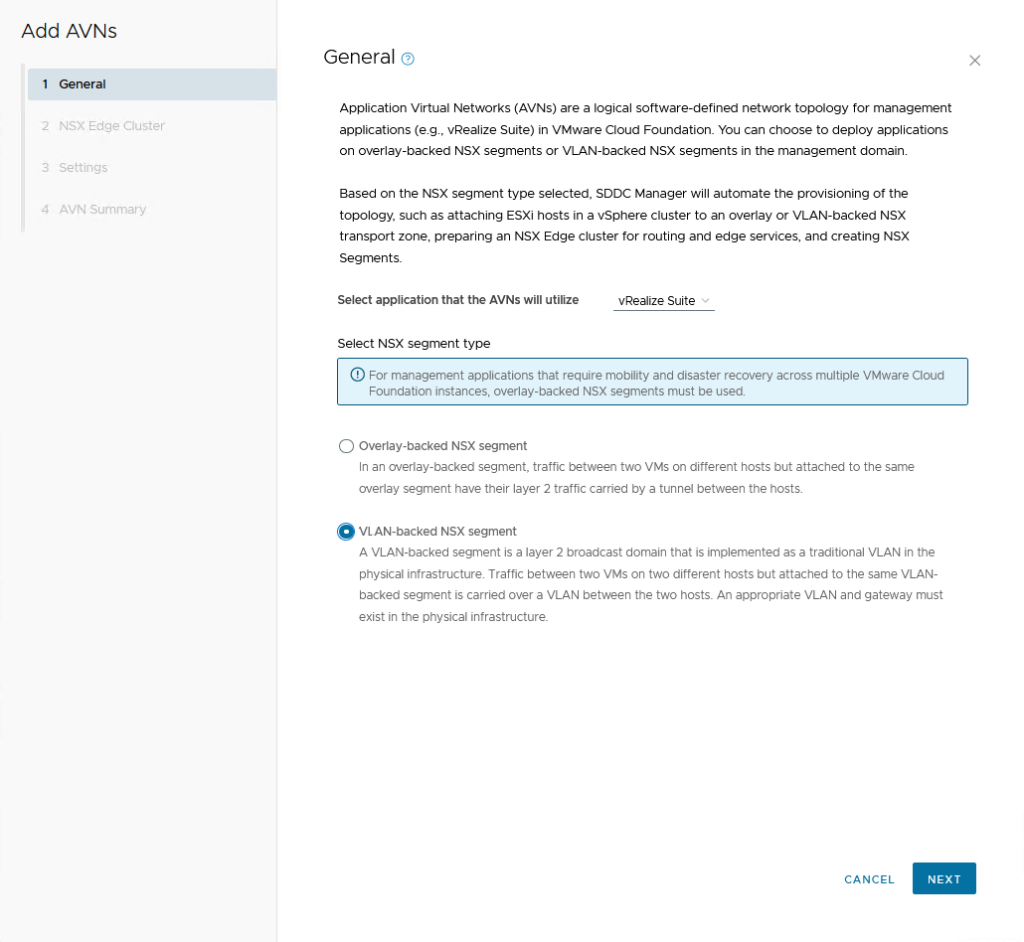Image resolution: width=1024 pixels, height=942 pixels.
Task: Open the vRealize Suite application dropdown
Action: (x=663, y=300)
